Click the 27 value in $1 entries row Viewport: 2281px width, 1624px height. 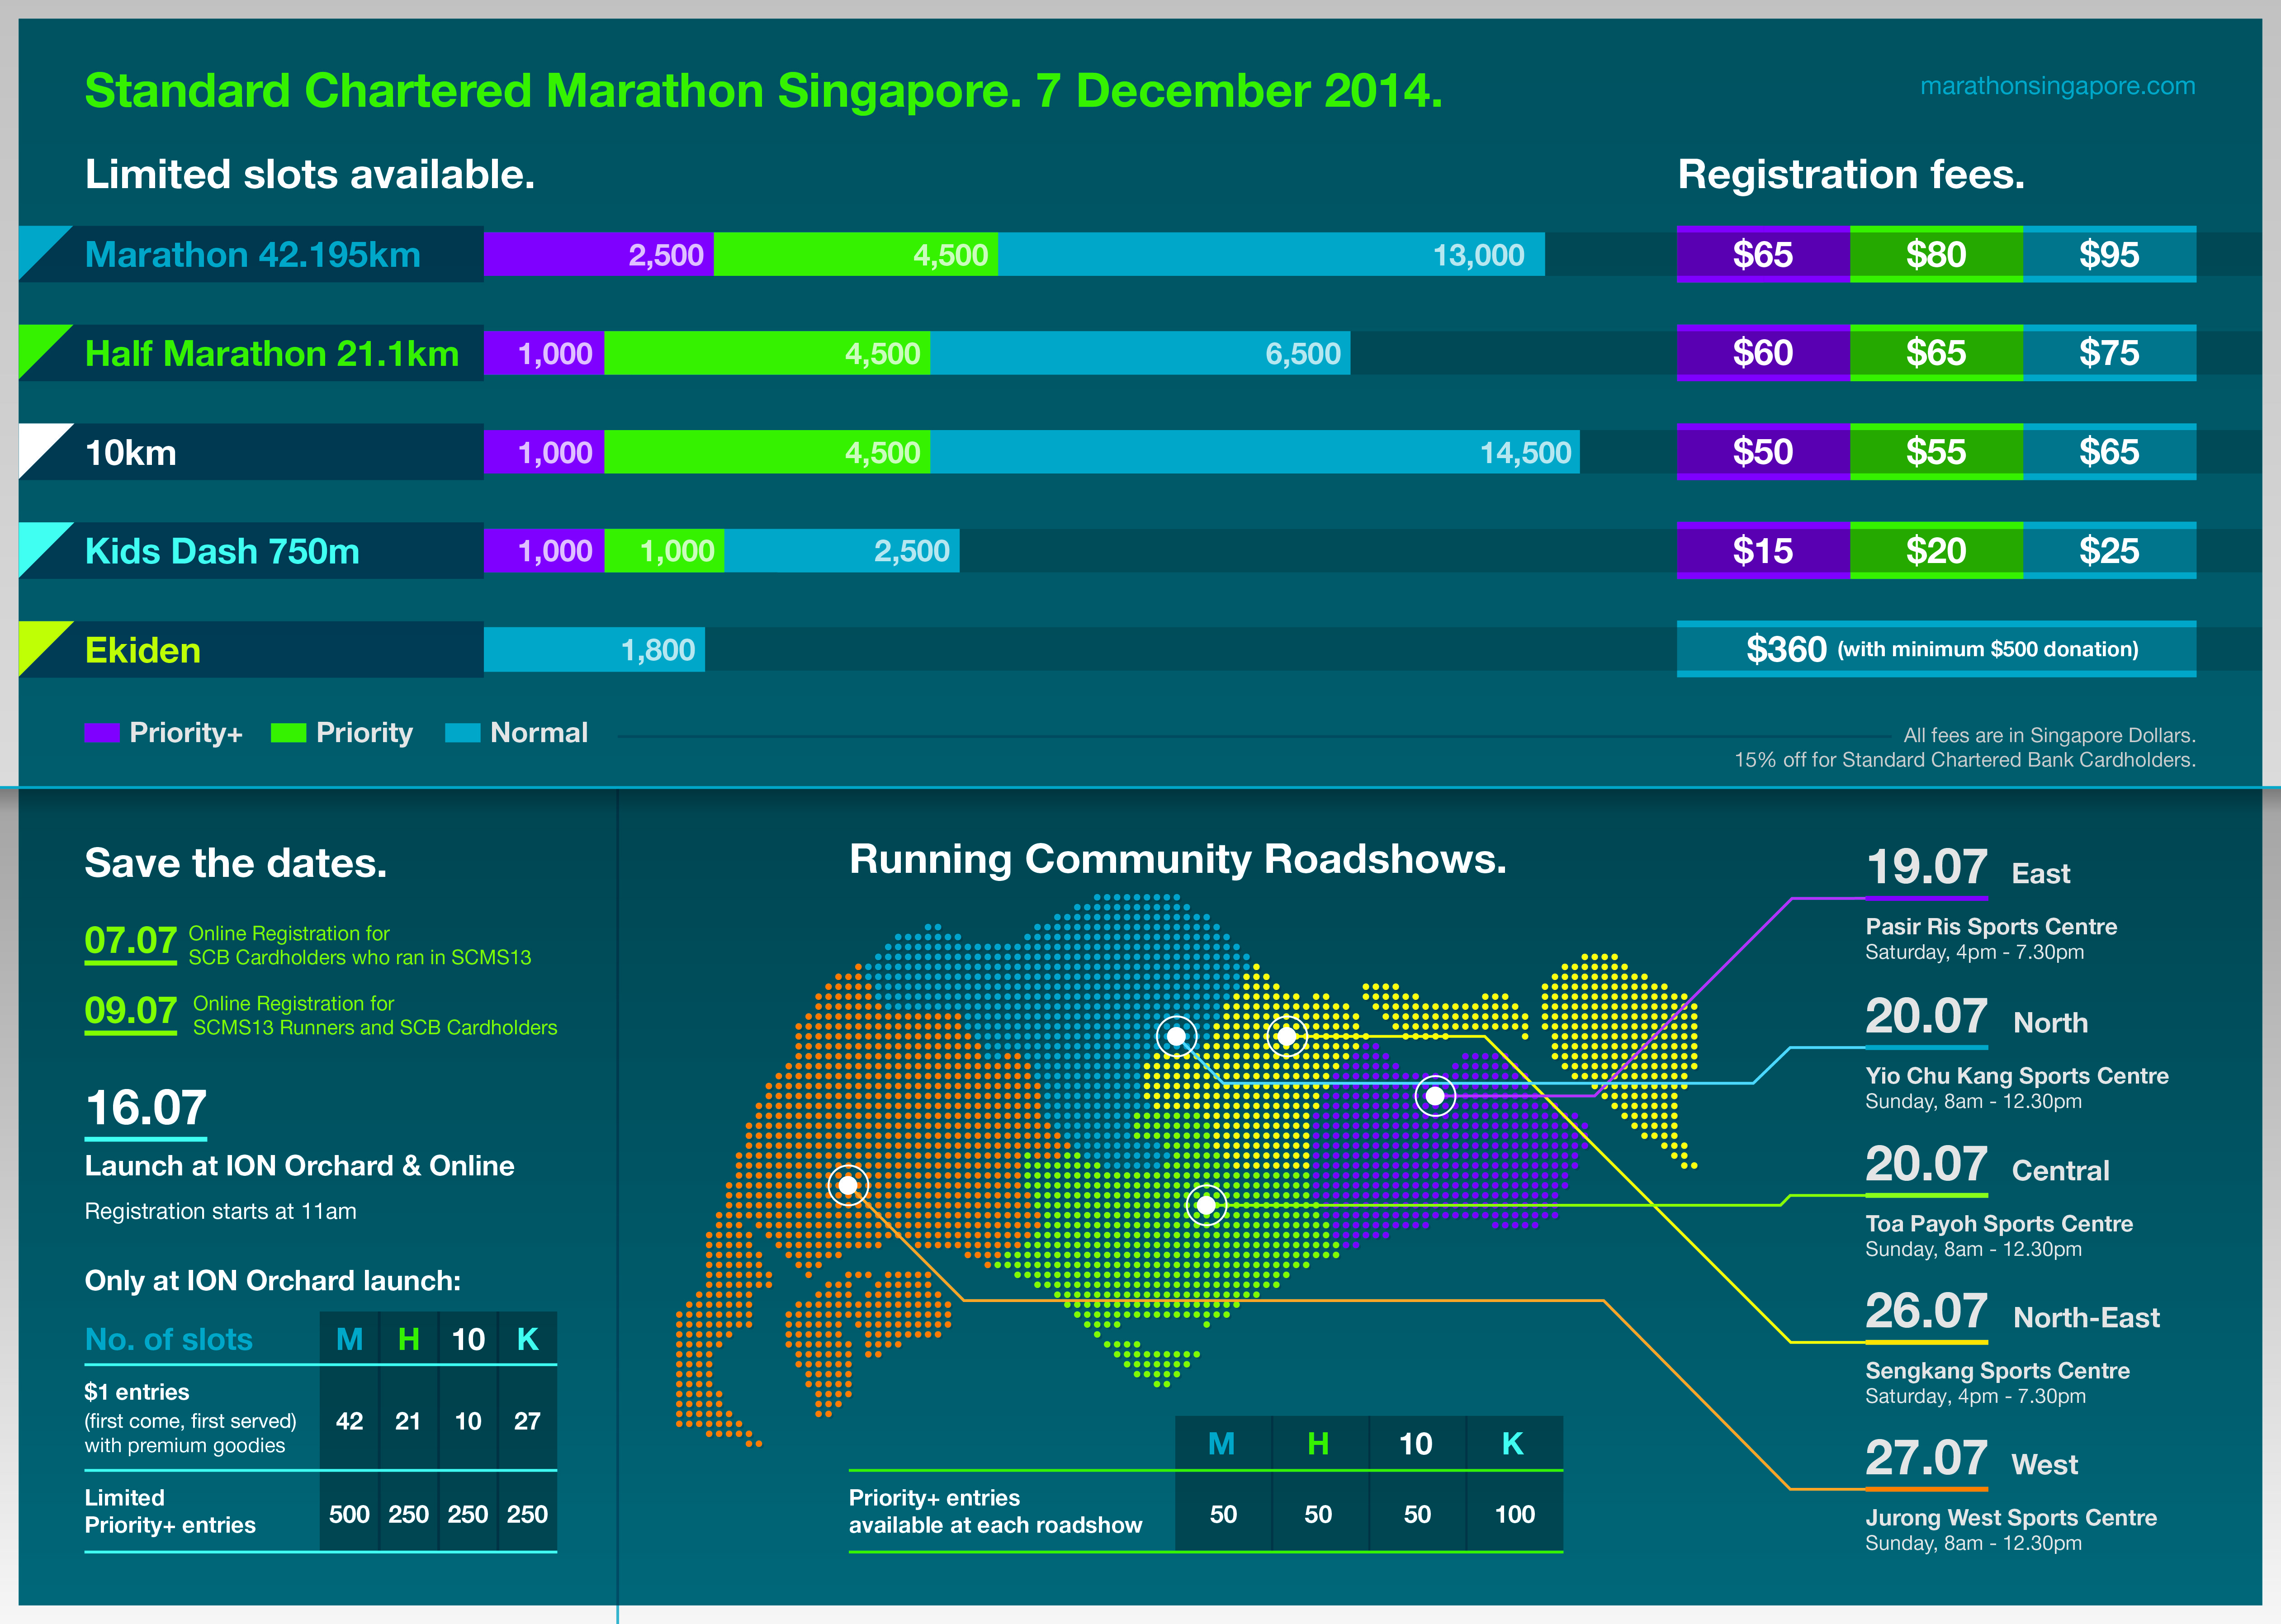(x=527, y=1421)
